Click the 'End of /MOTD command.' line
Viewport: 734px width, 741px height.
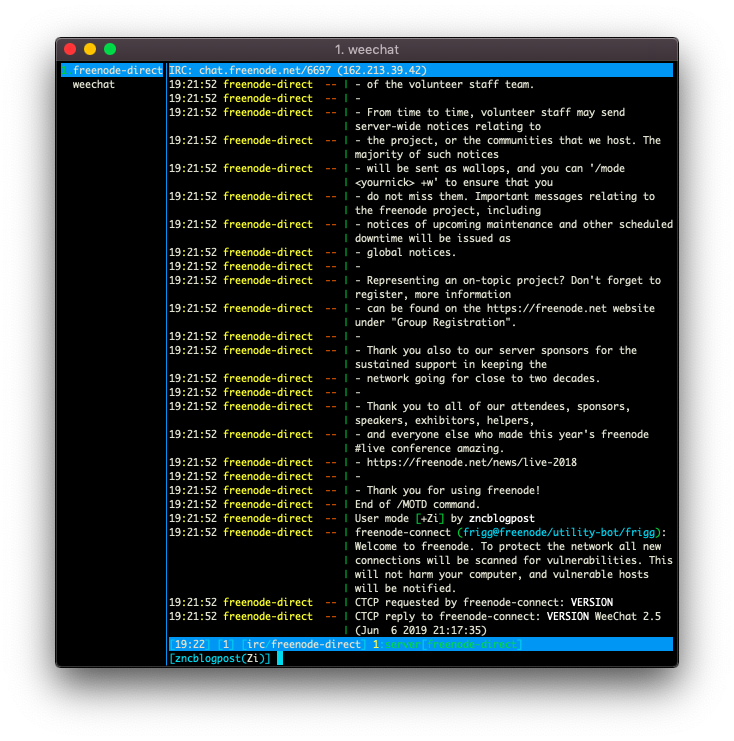pyautogui.click(x=417, y=505)
